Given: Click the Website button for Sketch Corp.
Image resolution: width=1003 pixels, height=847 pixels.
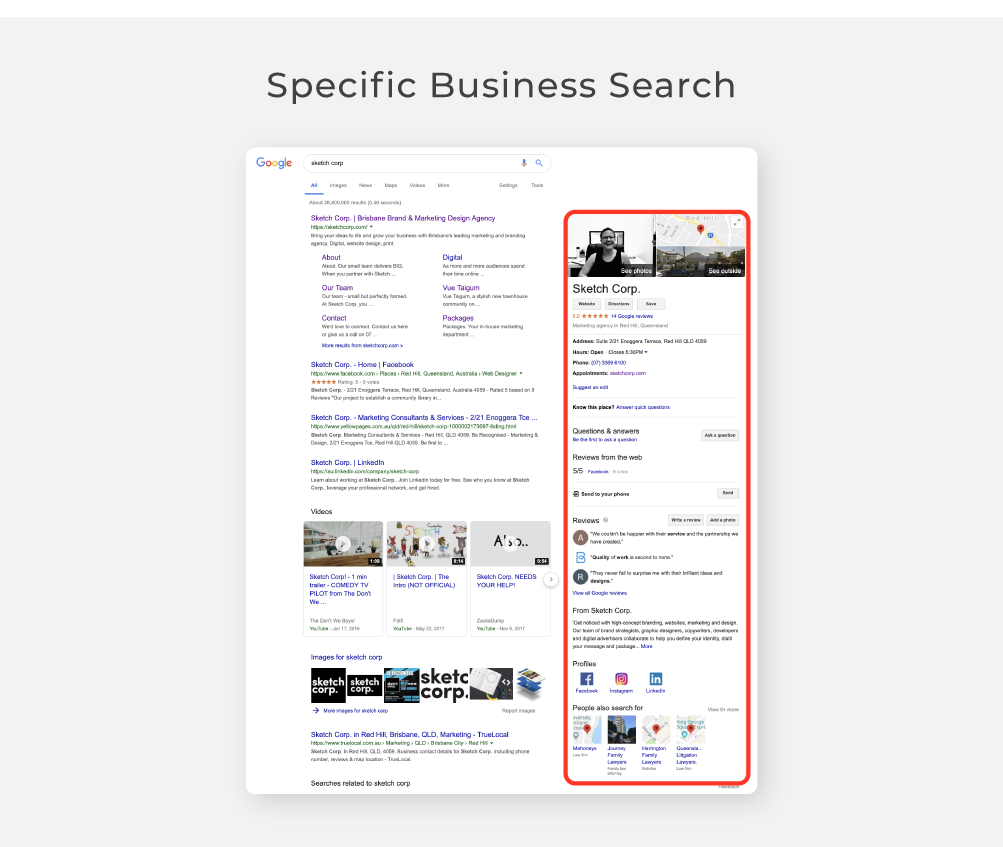Looking at the screenshot, I should click(x=587, y=304).
